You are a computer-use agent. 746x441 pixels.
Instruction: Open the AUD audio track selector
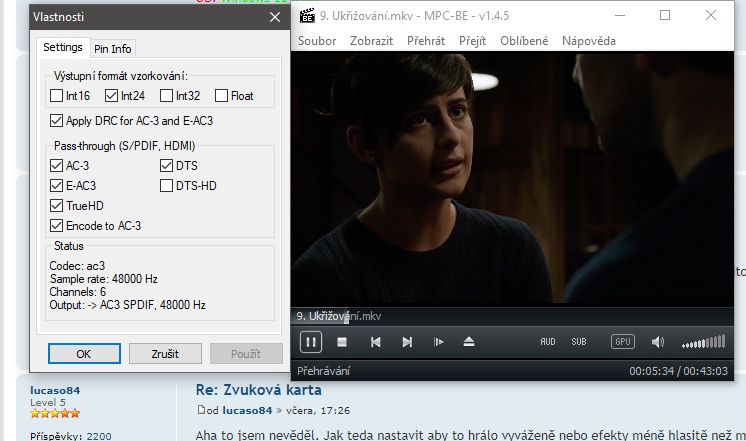[548, 342]
